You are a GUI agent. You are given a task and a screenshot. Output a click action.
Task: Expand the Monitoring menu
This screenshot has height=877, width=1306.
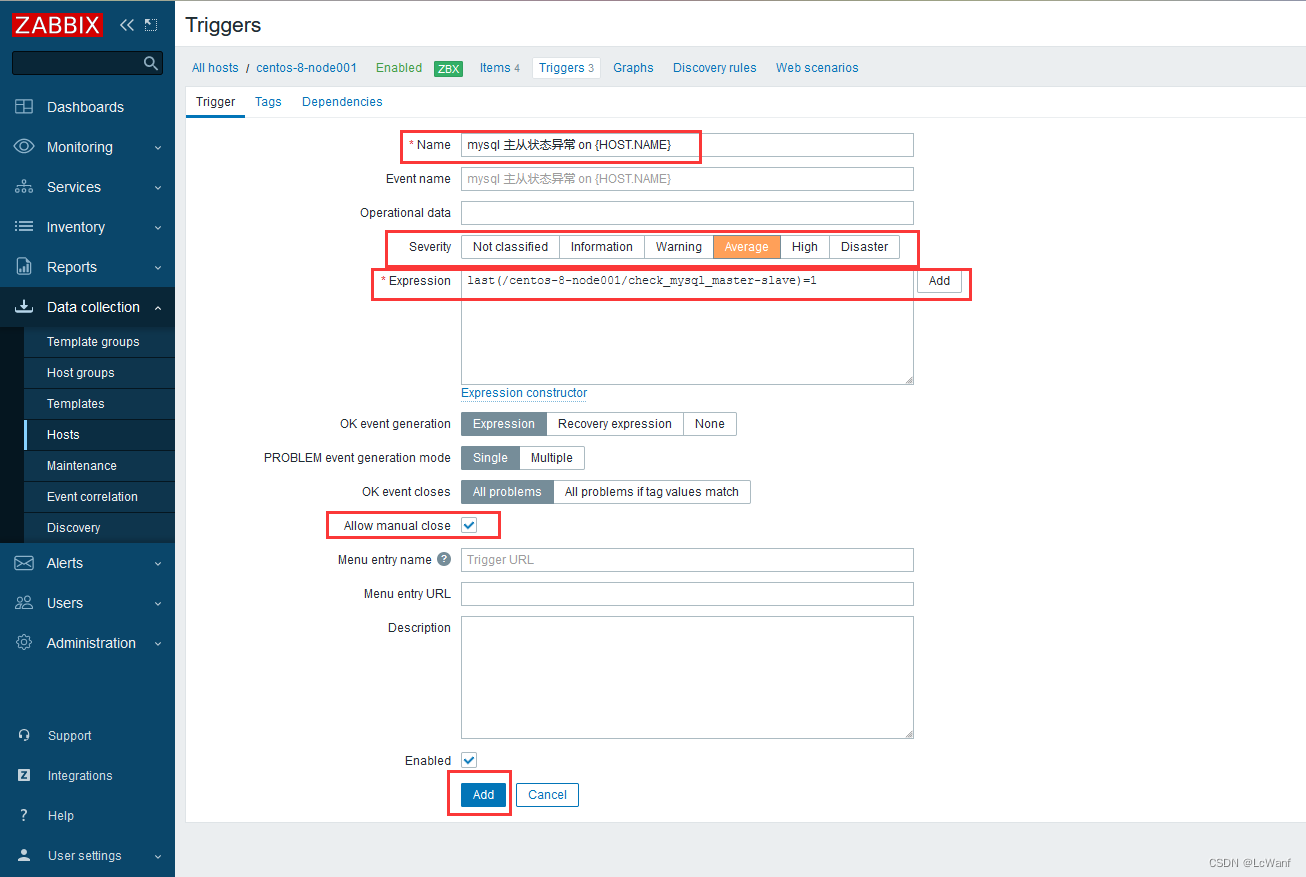click(158, 147)
